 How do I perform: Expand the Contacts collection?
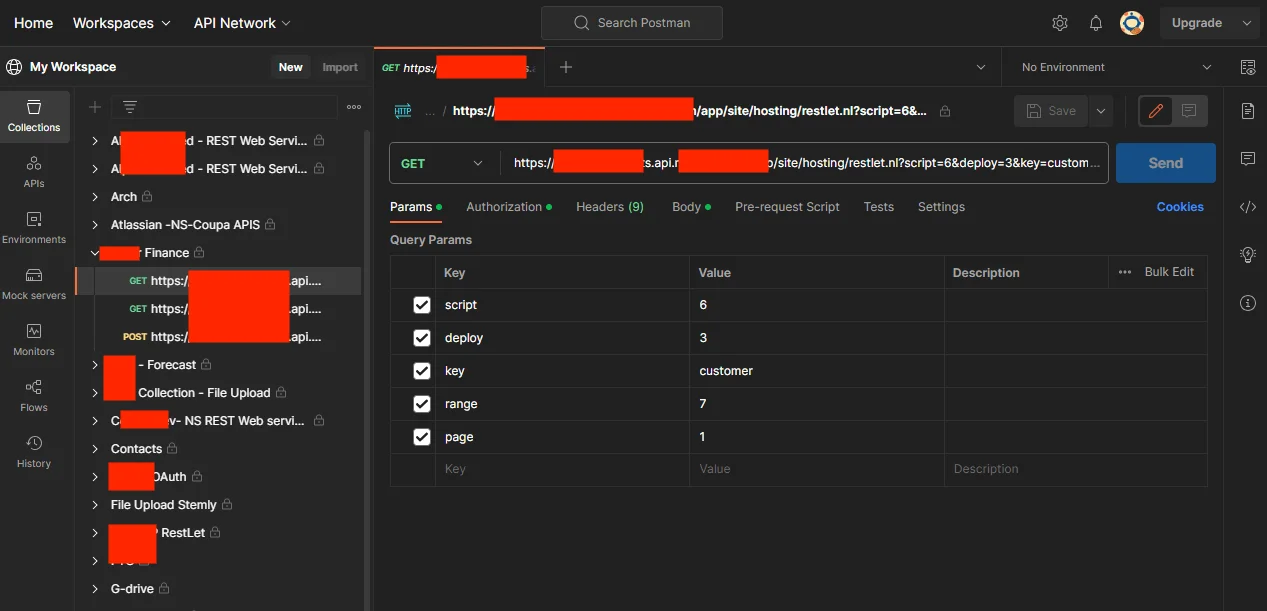[x=95, y=449]
